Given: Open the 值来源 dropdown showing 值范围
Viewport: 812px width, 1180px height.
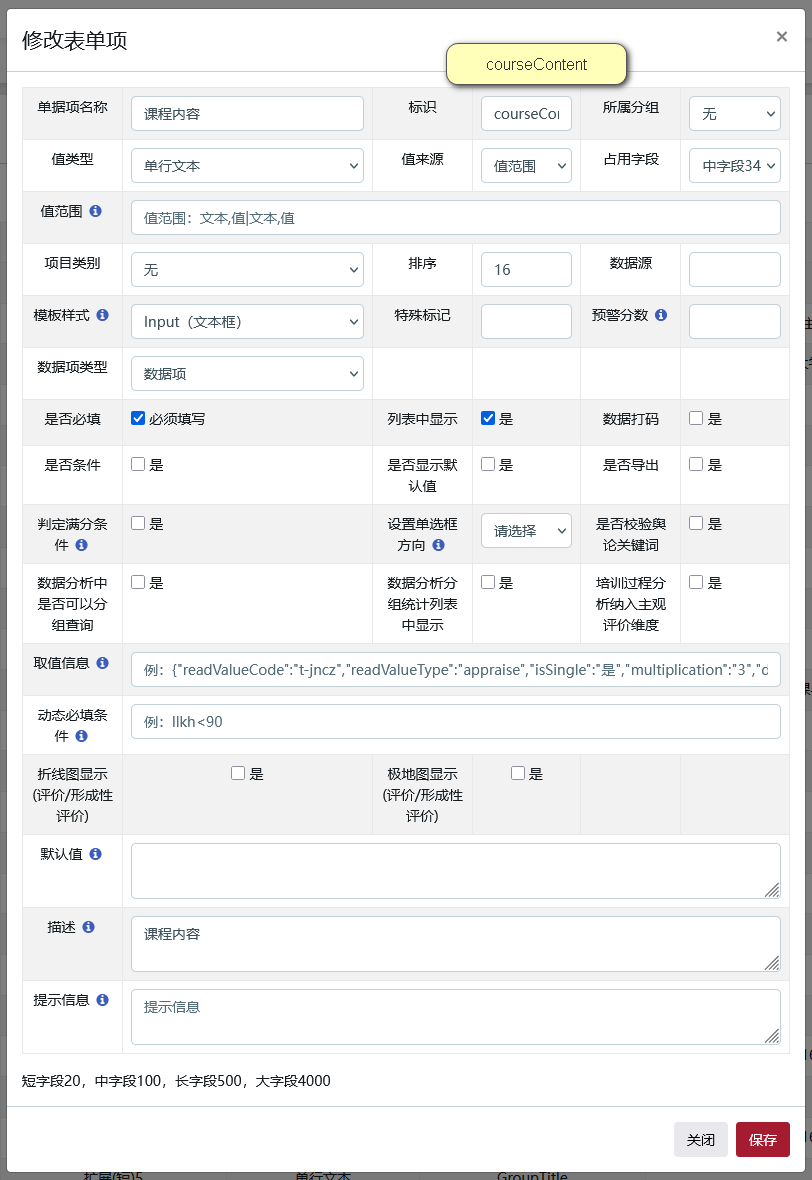Looking at the screenshot, I should [x=526, y=166].
